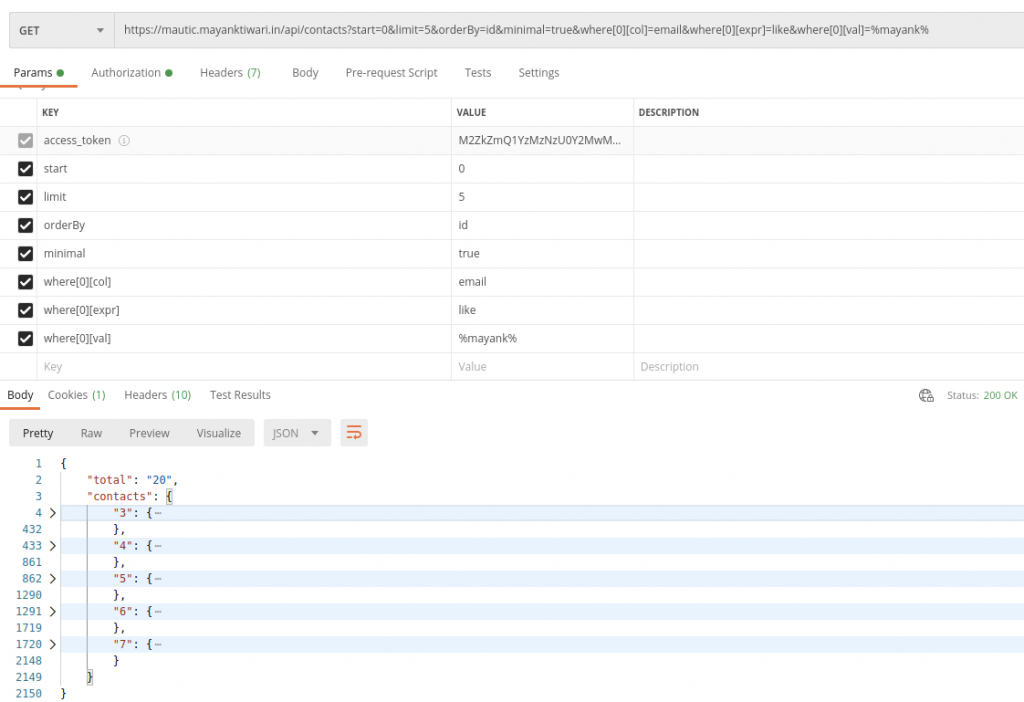Expand the contact "3" JSON node
Image resolution: width=1024 pixels, height=702 pixels.
coord(53,513)
